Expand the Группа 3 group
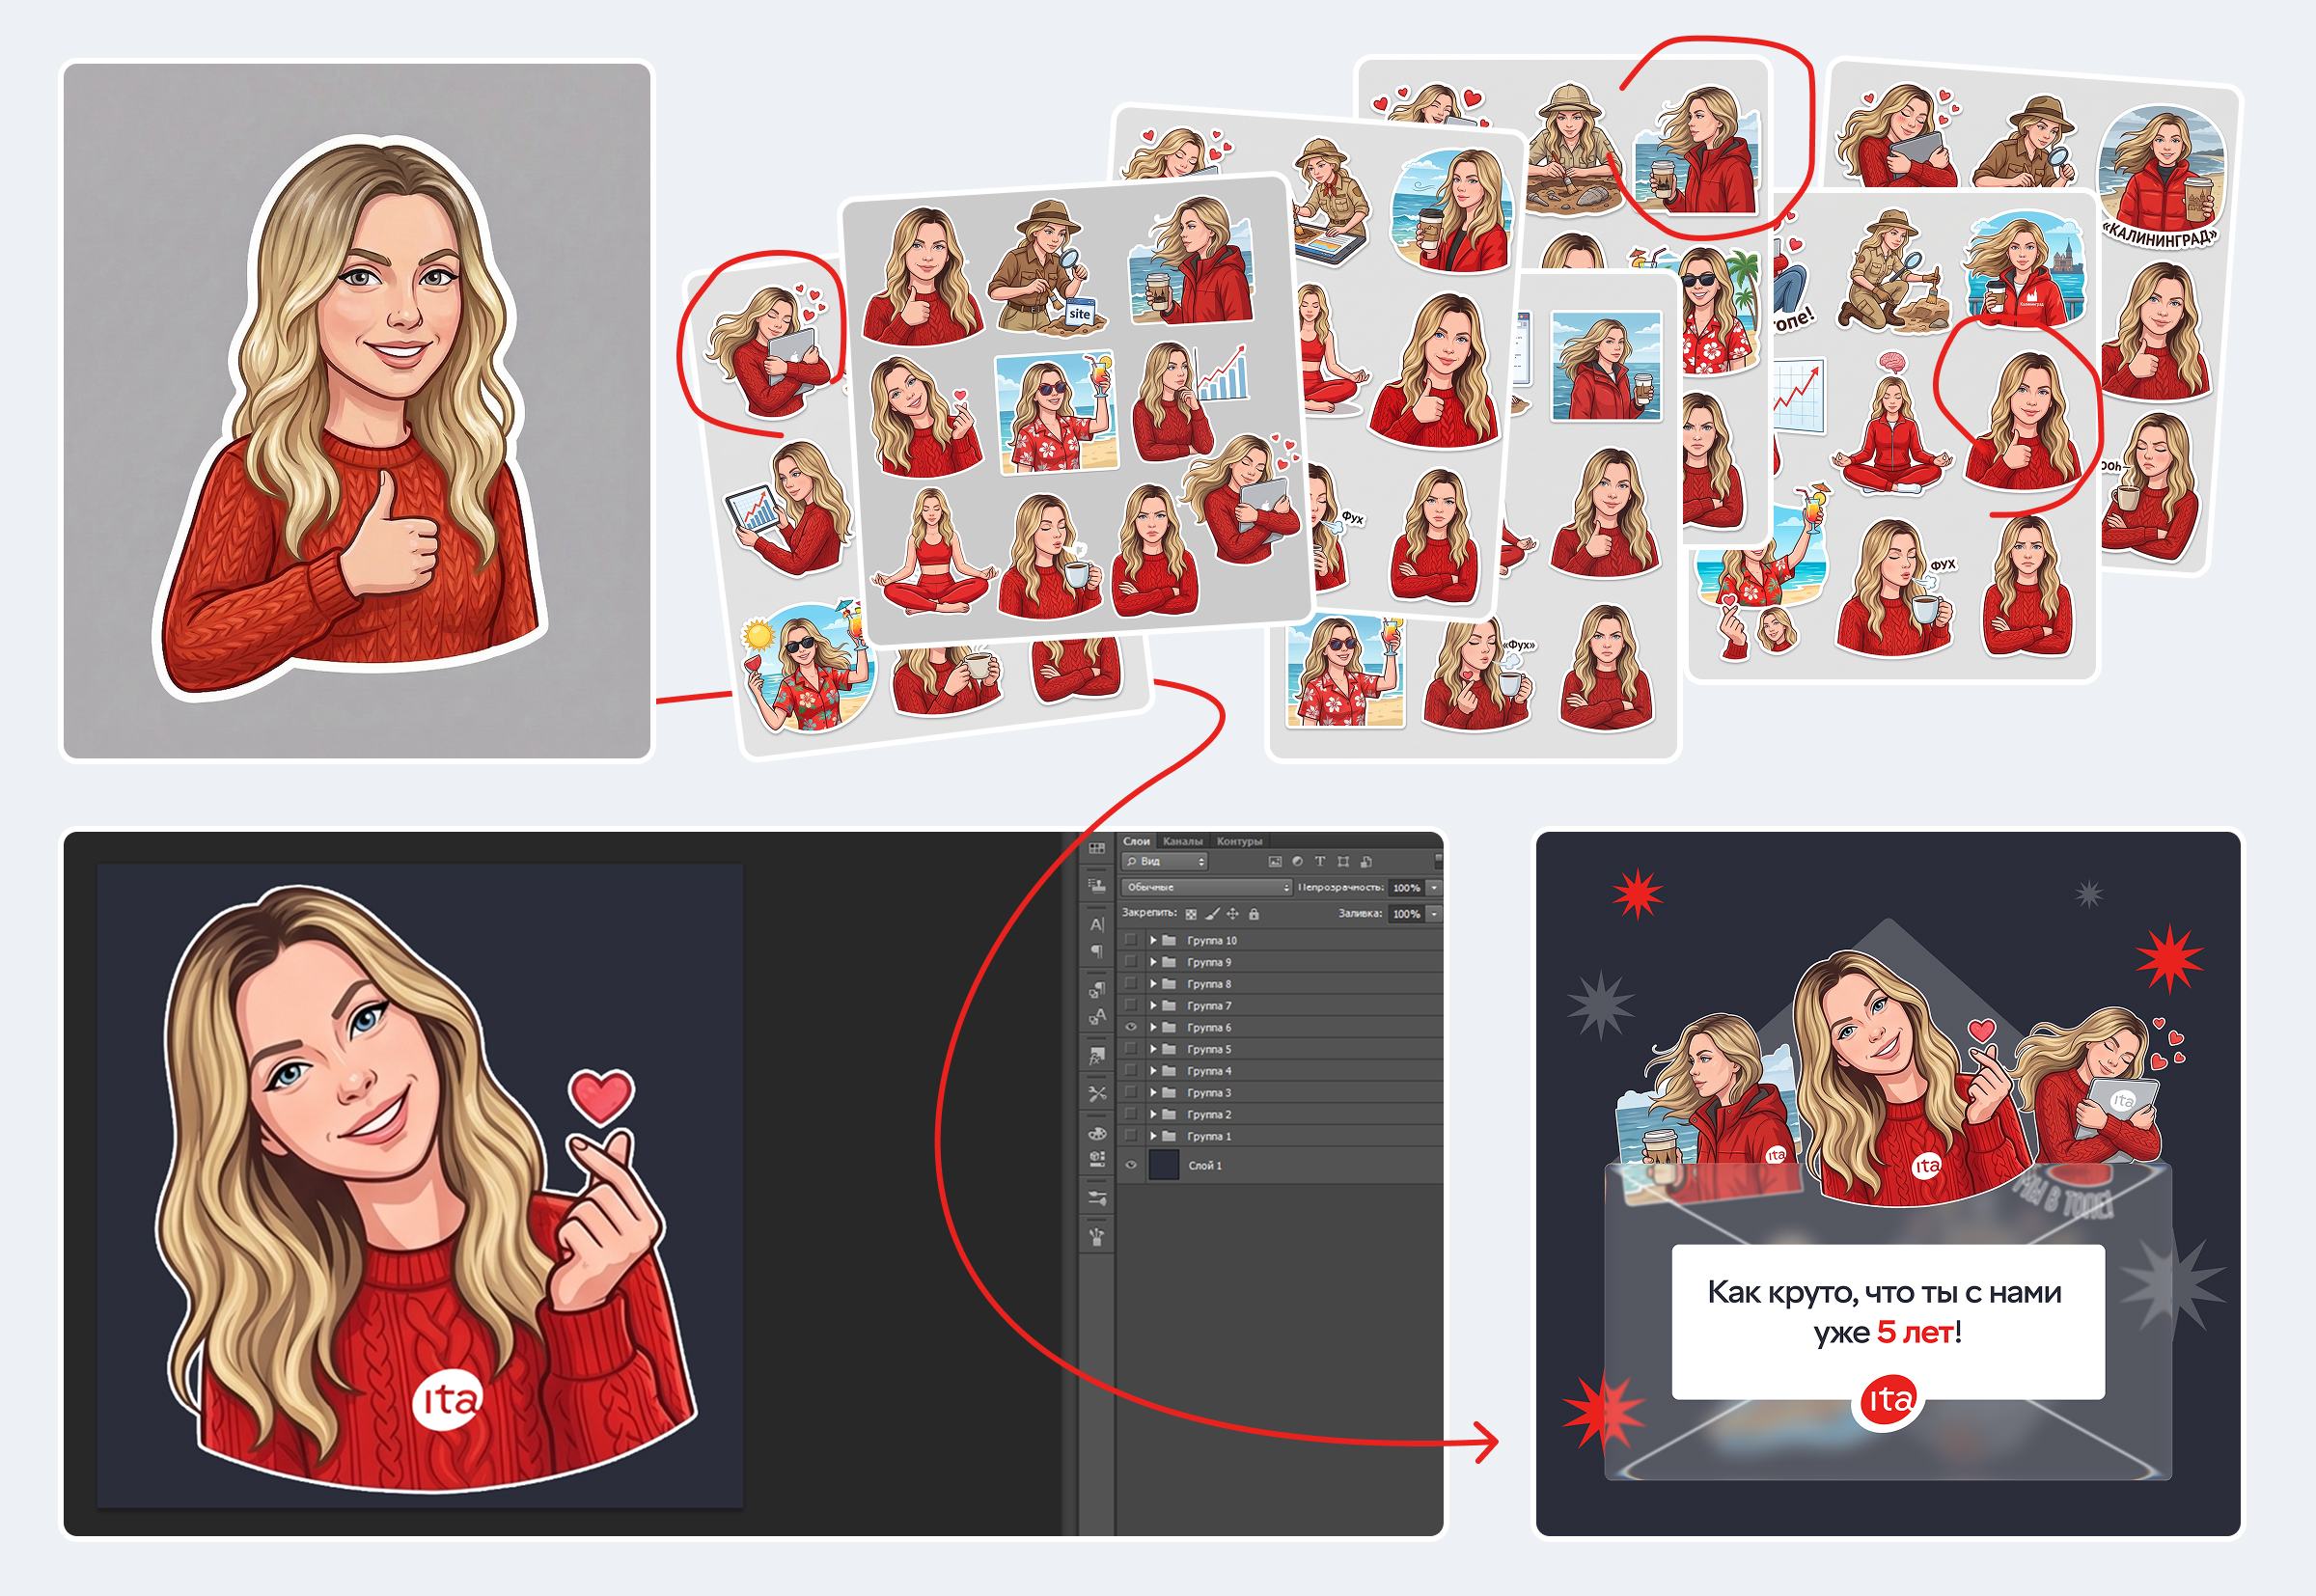Screen dimensions: 2316x1596 click(x=1153, y=1093)
